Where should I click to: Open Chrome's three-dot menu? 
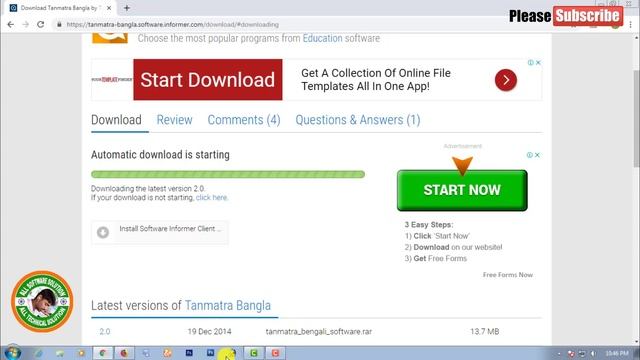[631, 25]
